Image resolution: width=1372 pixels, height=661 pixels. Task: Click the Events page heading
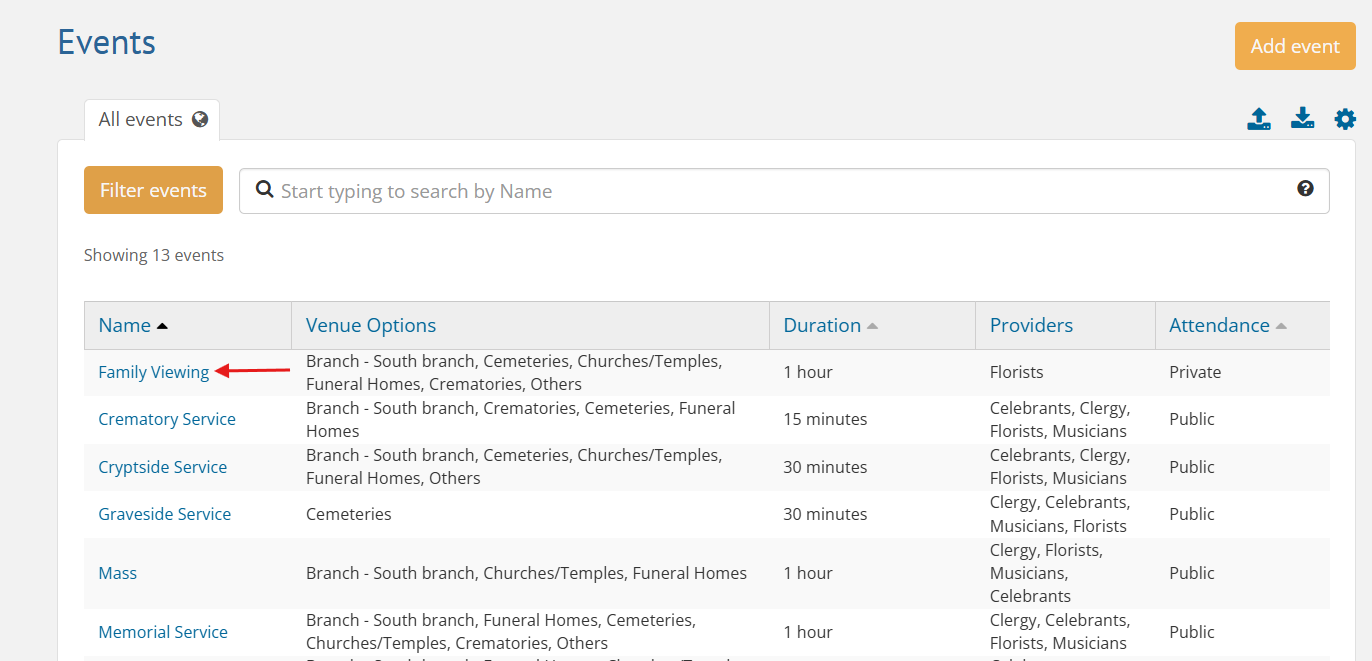coord(107,43)
